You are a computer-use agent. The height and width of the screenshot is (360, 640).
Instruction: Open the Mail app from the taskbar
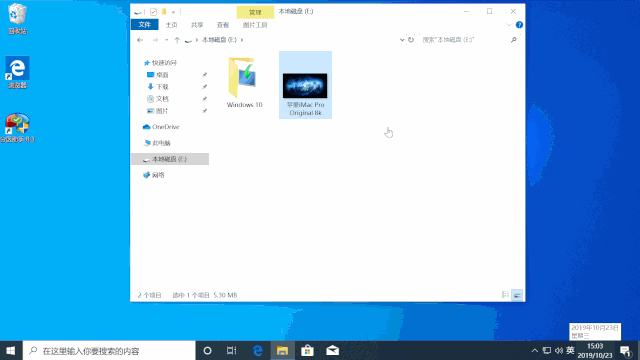point(333,351)
